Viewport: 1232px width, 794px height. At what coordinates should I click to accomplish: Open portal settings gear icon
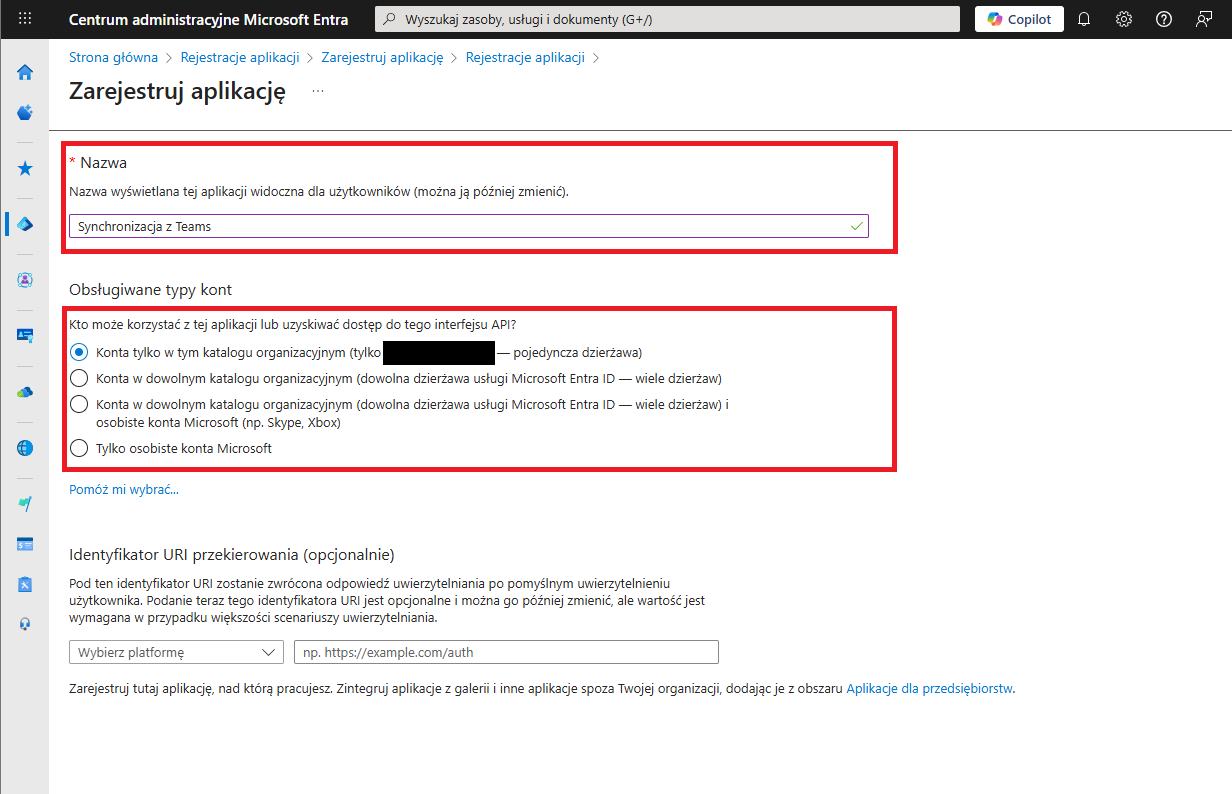(1124, 19)
